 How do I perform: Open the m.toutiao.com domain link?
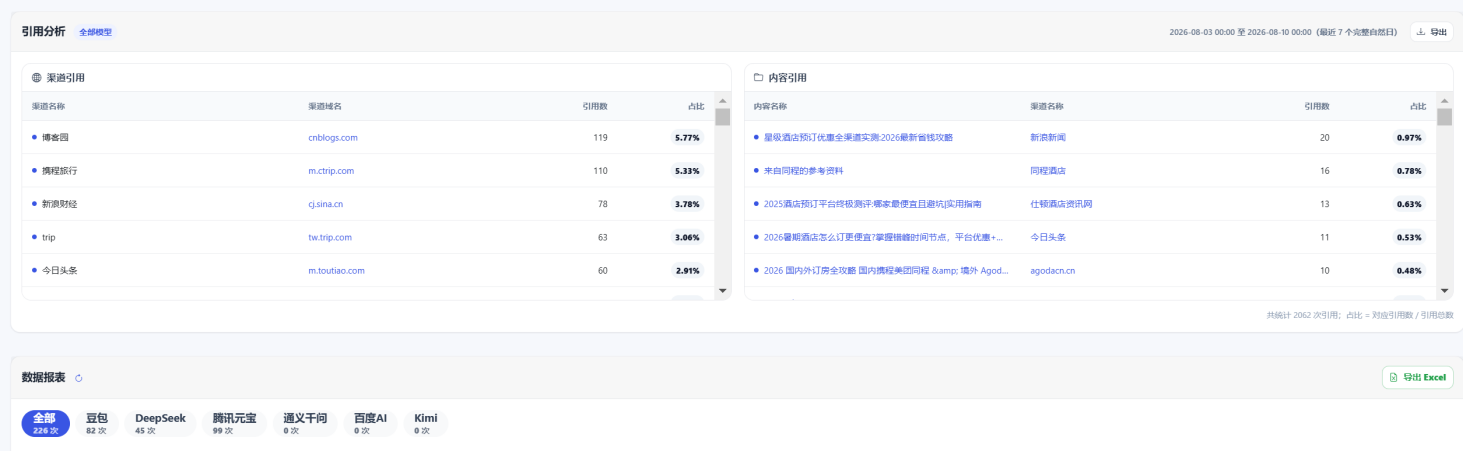(x=336, y=270)
